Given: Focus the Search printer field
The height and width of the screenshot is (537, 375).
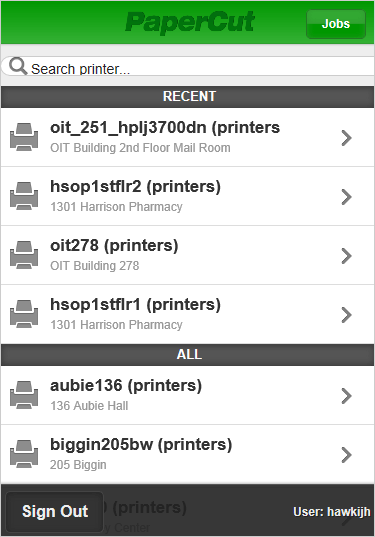Looking at the screenshot, I should click(x=188, y=66).
